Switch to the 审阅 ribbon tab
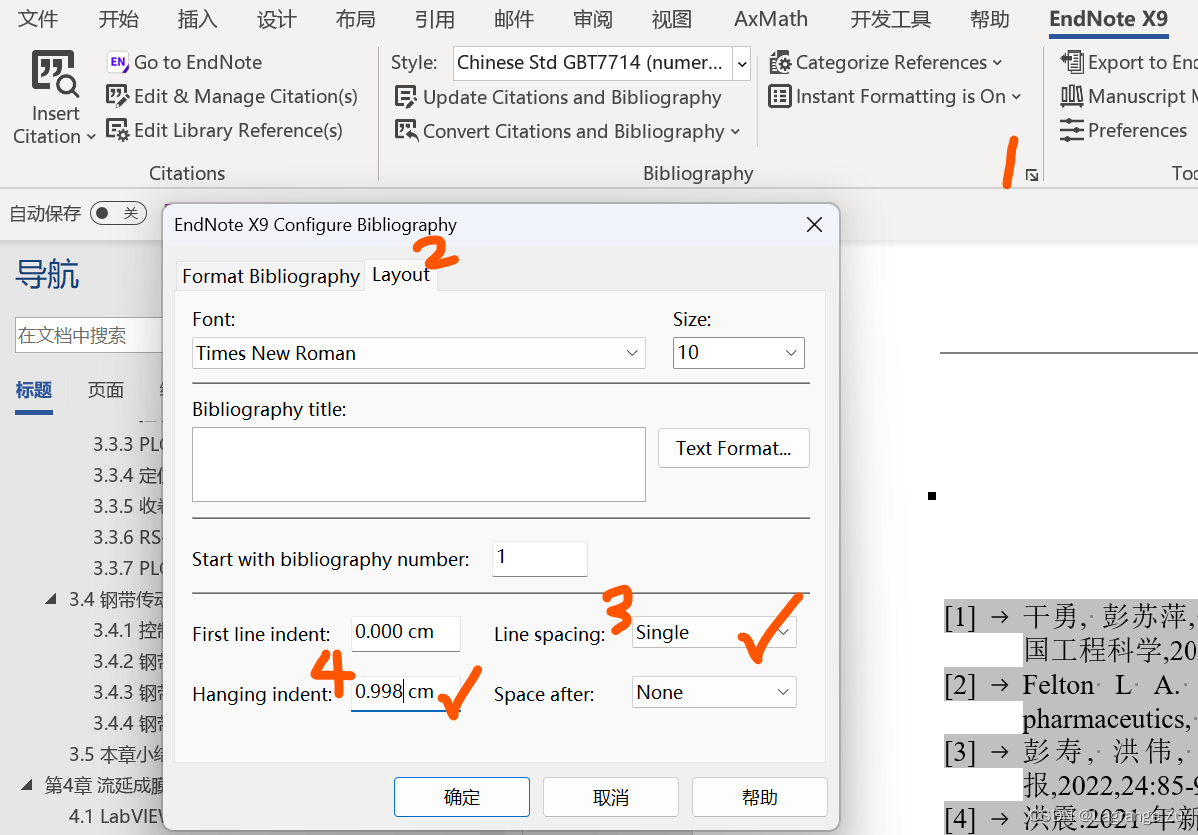Screen dimensions: 1198x835 [x=593, y=18]
